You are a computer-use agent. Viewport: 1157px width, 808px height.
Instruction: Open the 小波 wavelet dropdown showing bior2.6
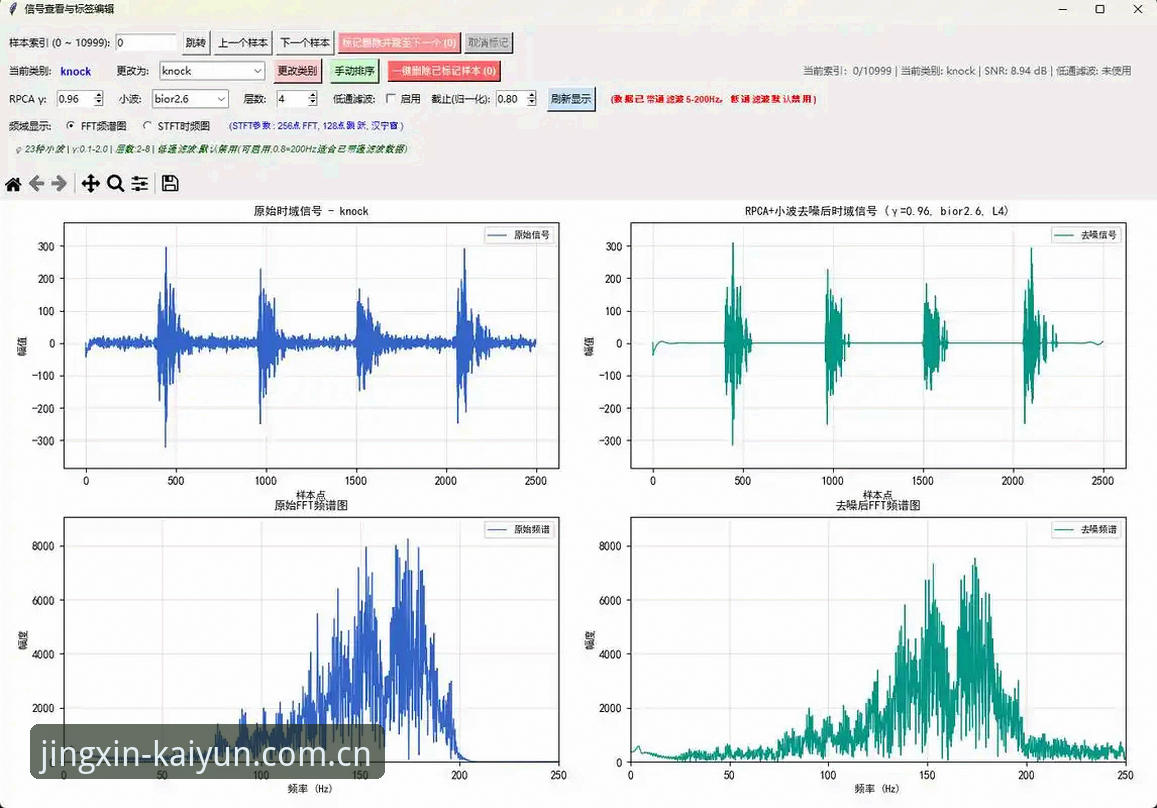190,99
